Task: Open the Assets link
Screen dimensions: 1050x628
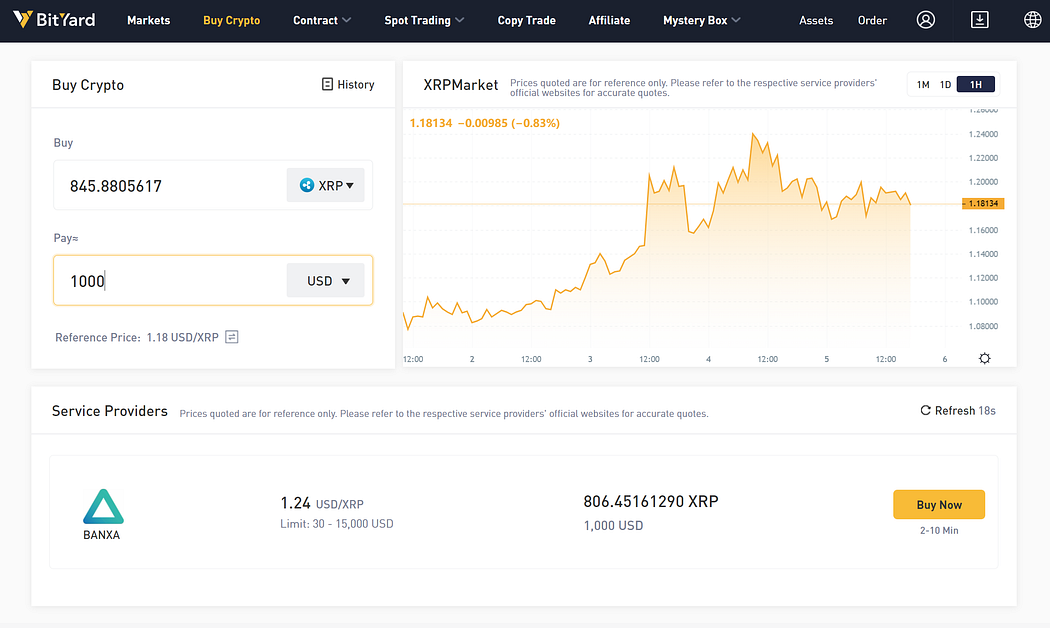Action: pyautogui.click(x=816, y=20)
